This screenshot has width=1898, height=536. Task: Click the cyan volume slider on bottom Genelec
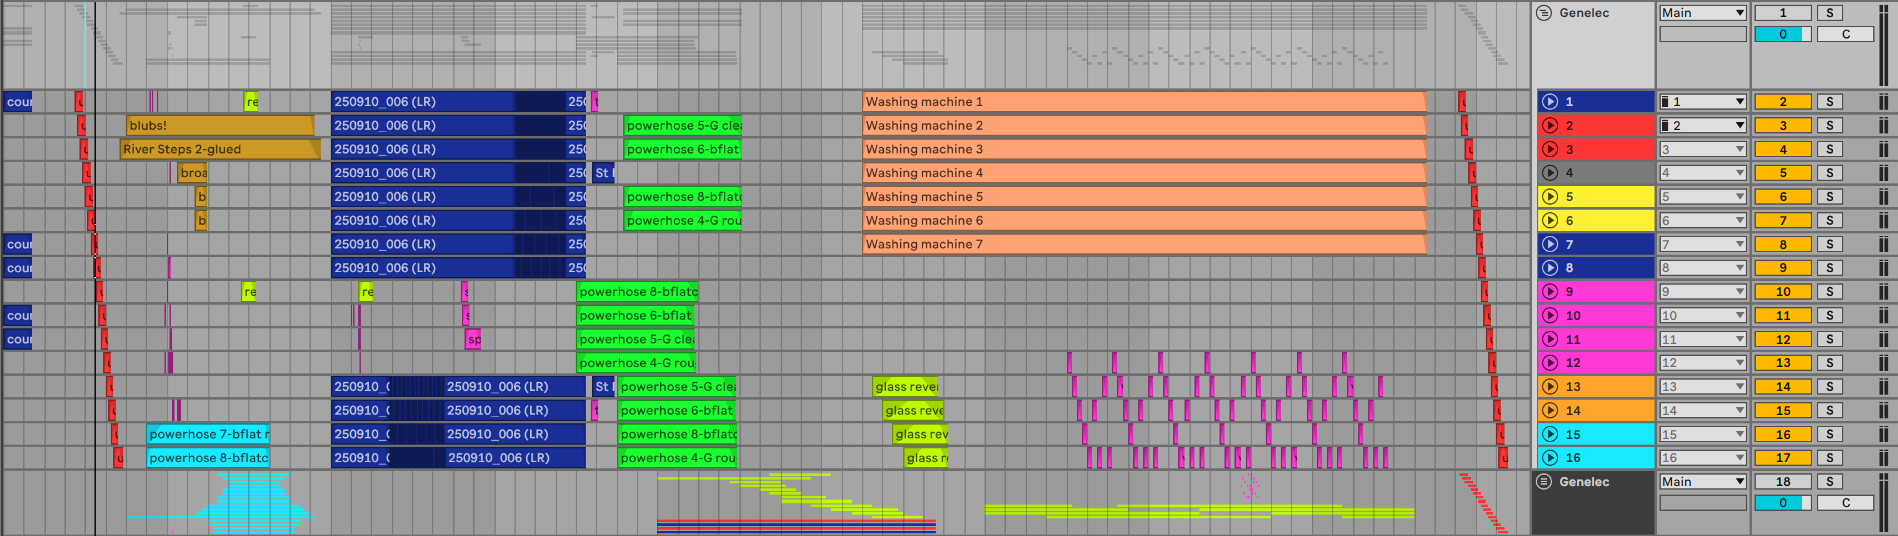(1781, 503)
